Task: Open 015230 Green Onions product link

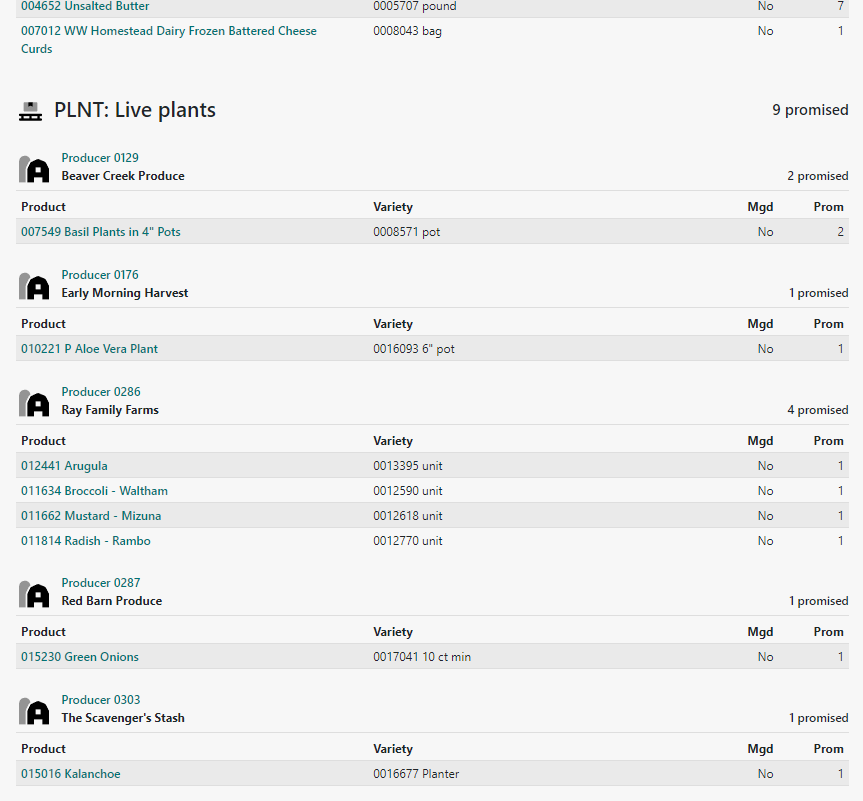Action: 80,657
